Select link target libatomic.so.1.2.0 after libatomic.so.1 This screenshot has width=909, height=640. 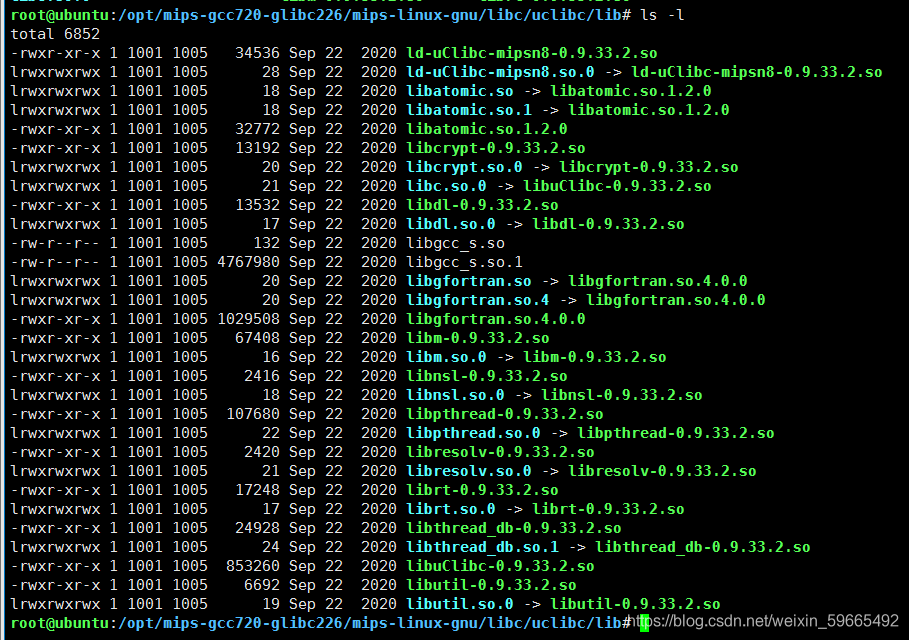click(649, 110)
